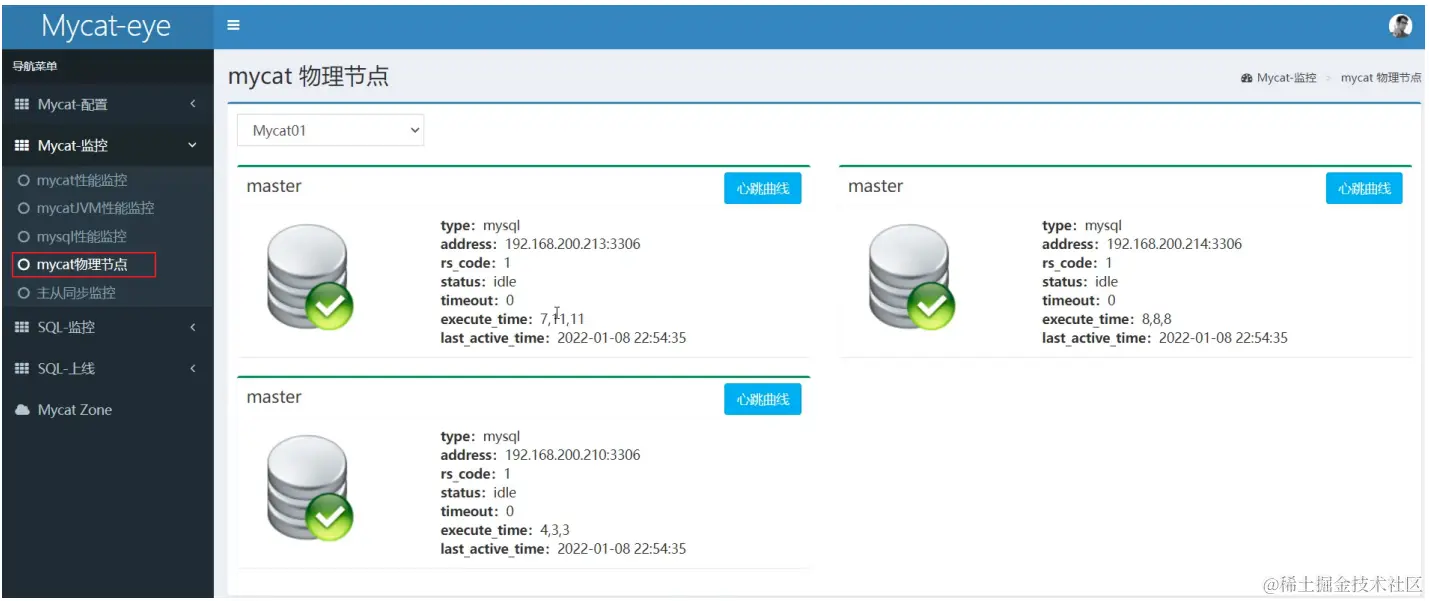
Task: Click the dashboard icon in the breadcrumb
Action: point(1247,78)
